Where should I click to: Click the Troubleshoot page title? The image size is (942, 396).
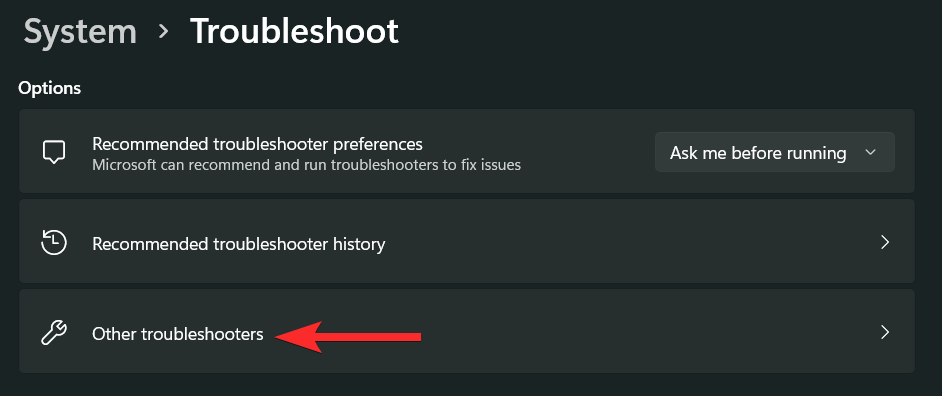coord(294,31)
